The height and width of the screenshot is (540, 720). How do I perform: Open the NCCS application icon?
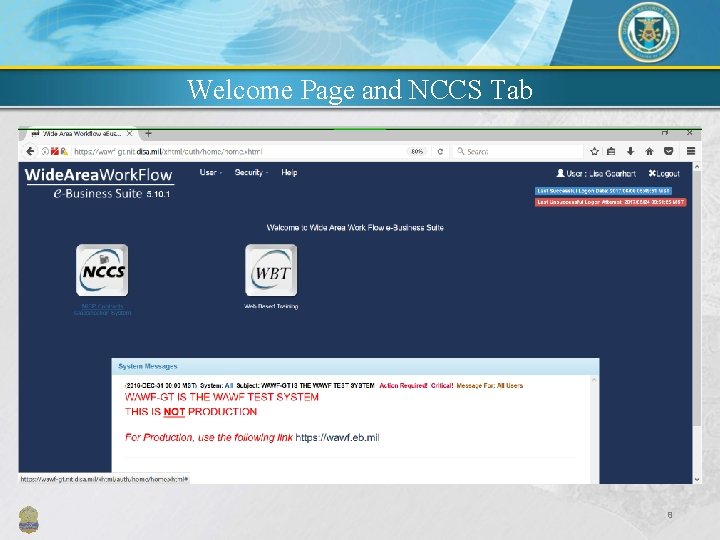(102, 270)
